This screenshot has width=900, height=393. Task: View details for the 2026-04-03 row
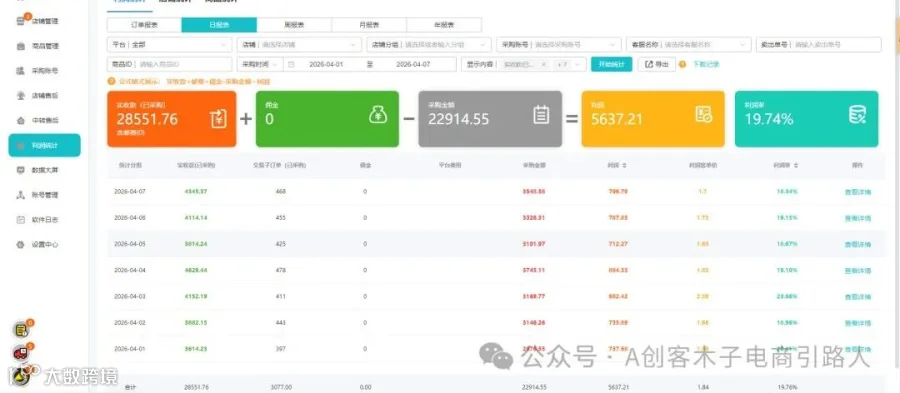point(858,297)
